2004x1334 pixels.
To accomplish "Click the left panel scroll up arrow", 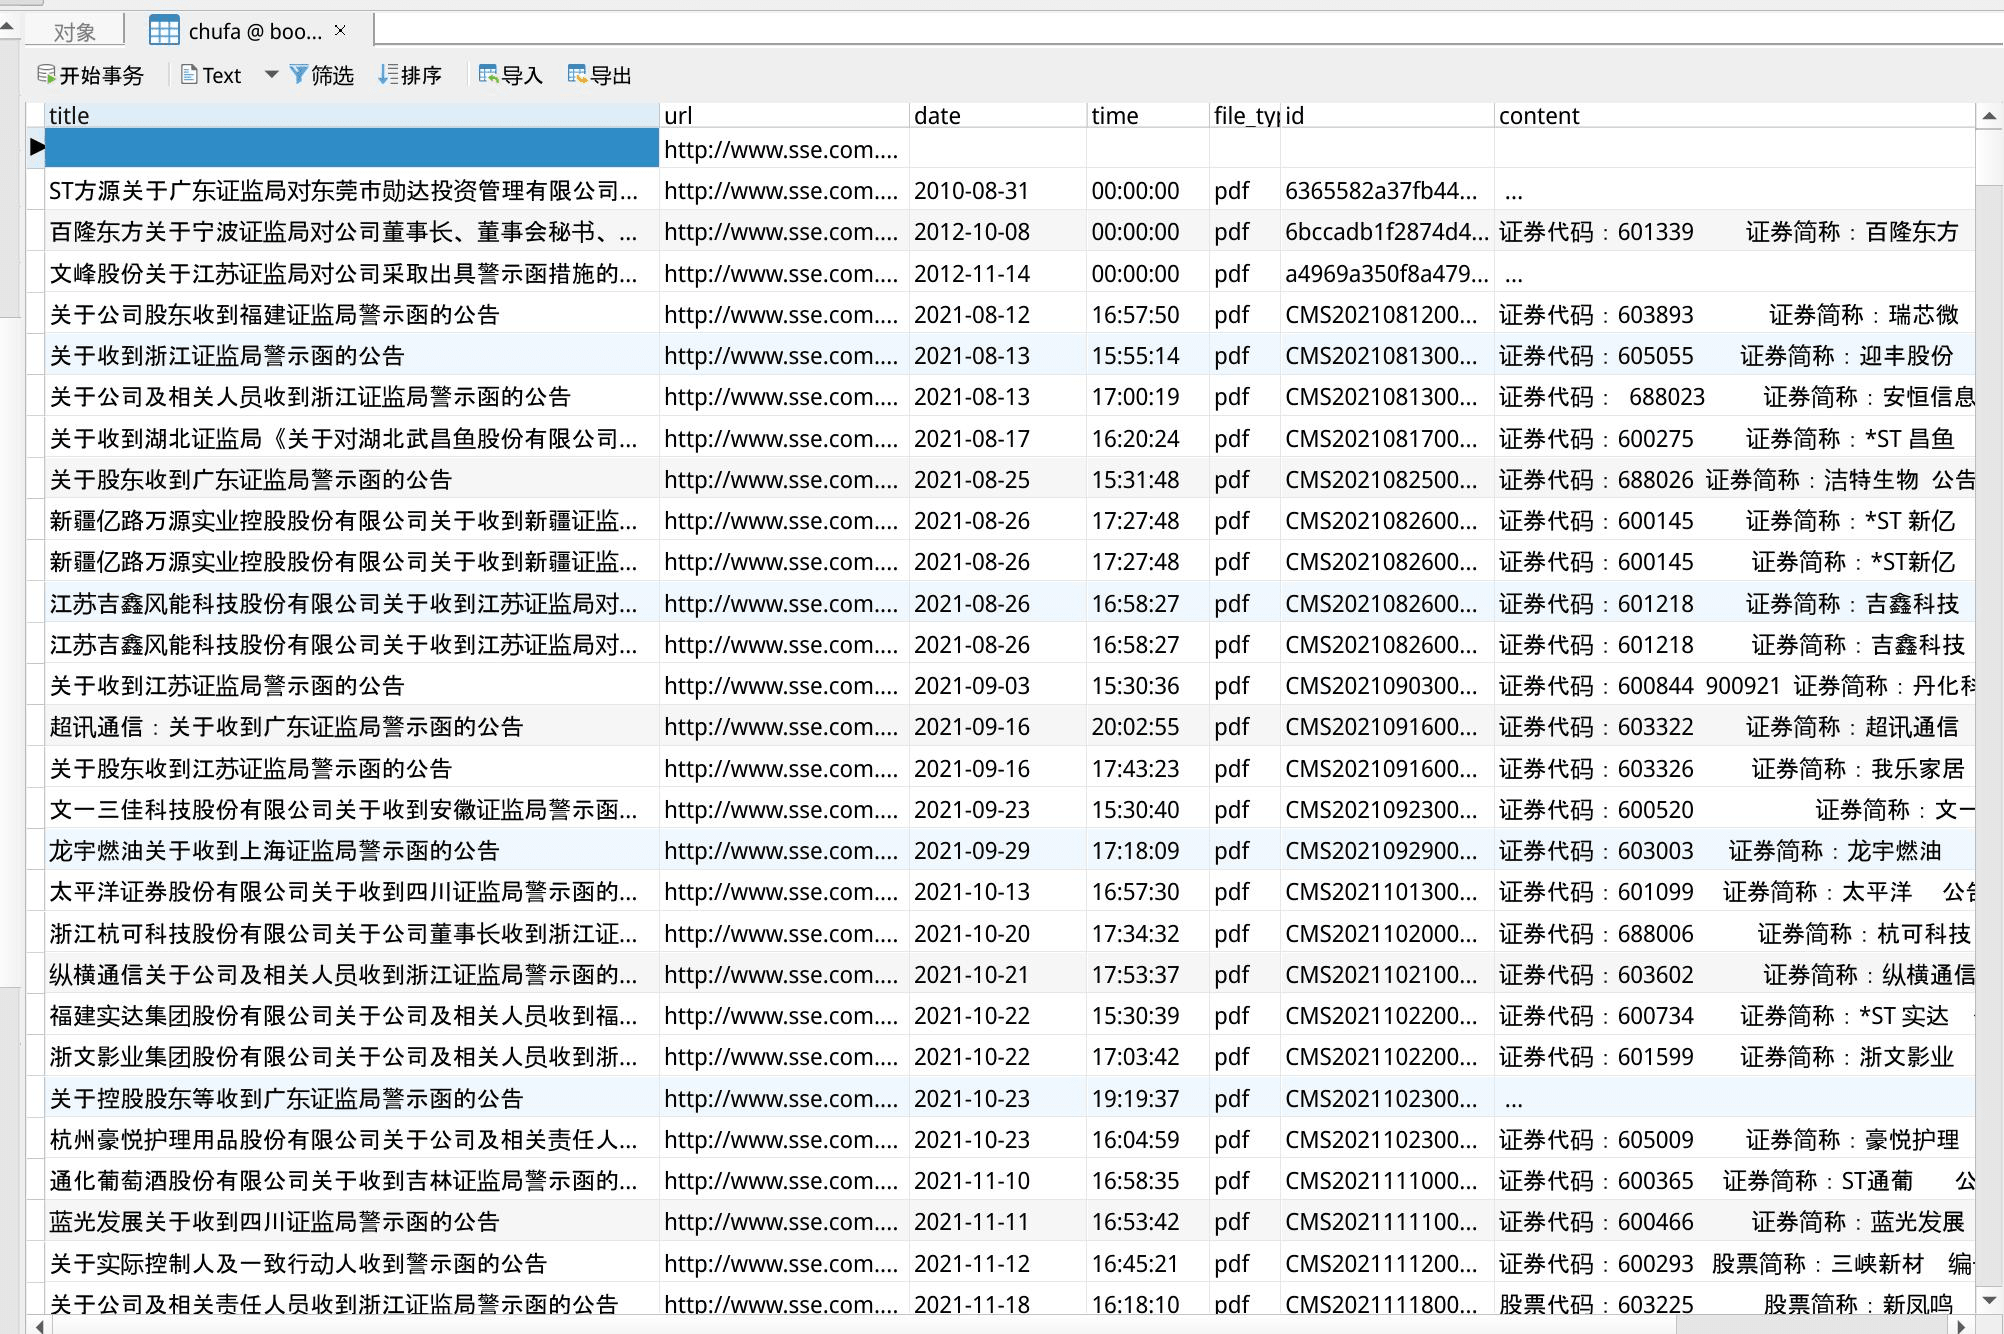I will click(x=8, y=25).
